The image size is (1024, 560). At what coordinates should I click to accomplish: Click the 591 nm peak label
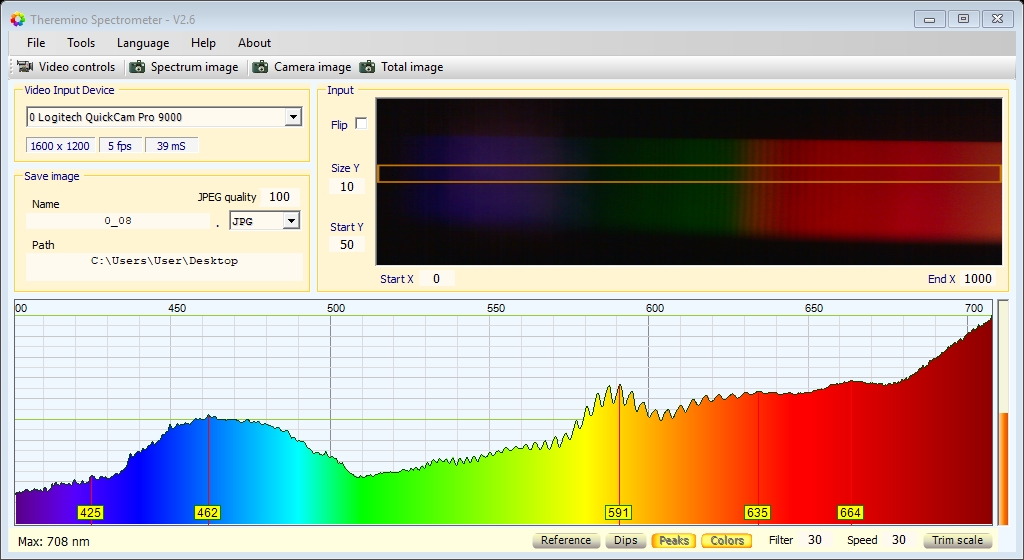click(619, 513)
